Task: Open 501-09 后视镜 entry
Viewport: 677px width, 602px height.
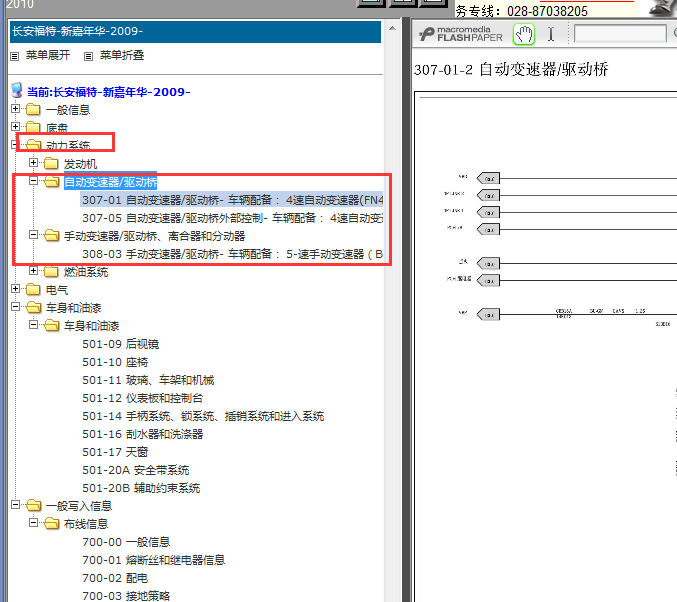Action: pos(120,344)
